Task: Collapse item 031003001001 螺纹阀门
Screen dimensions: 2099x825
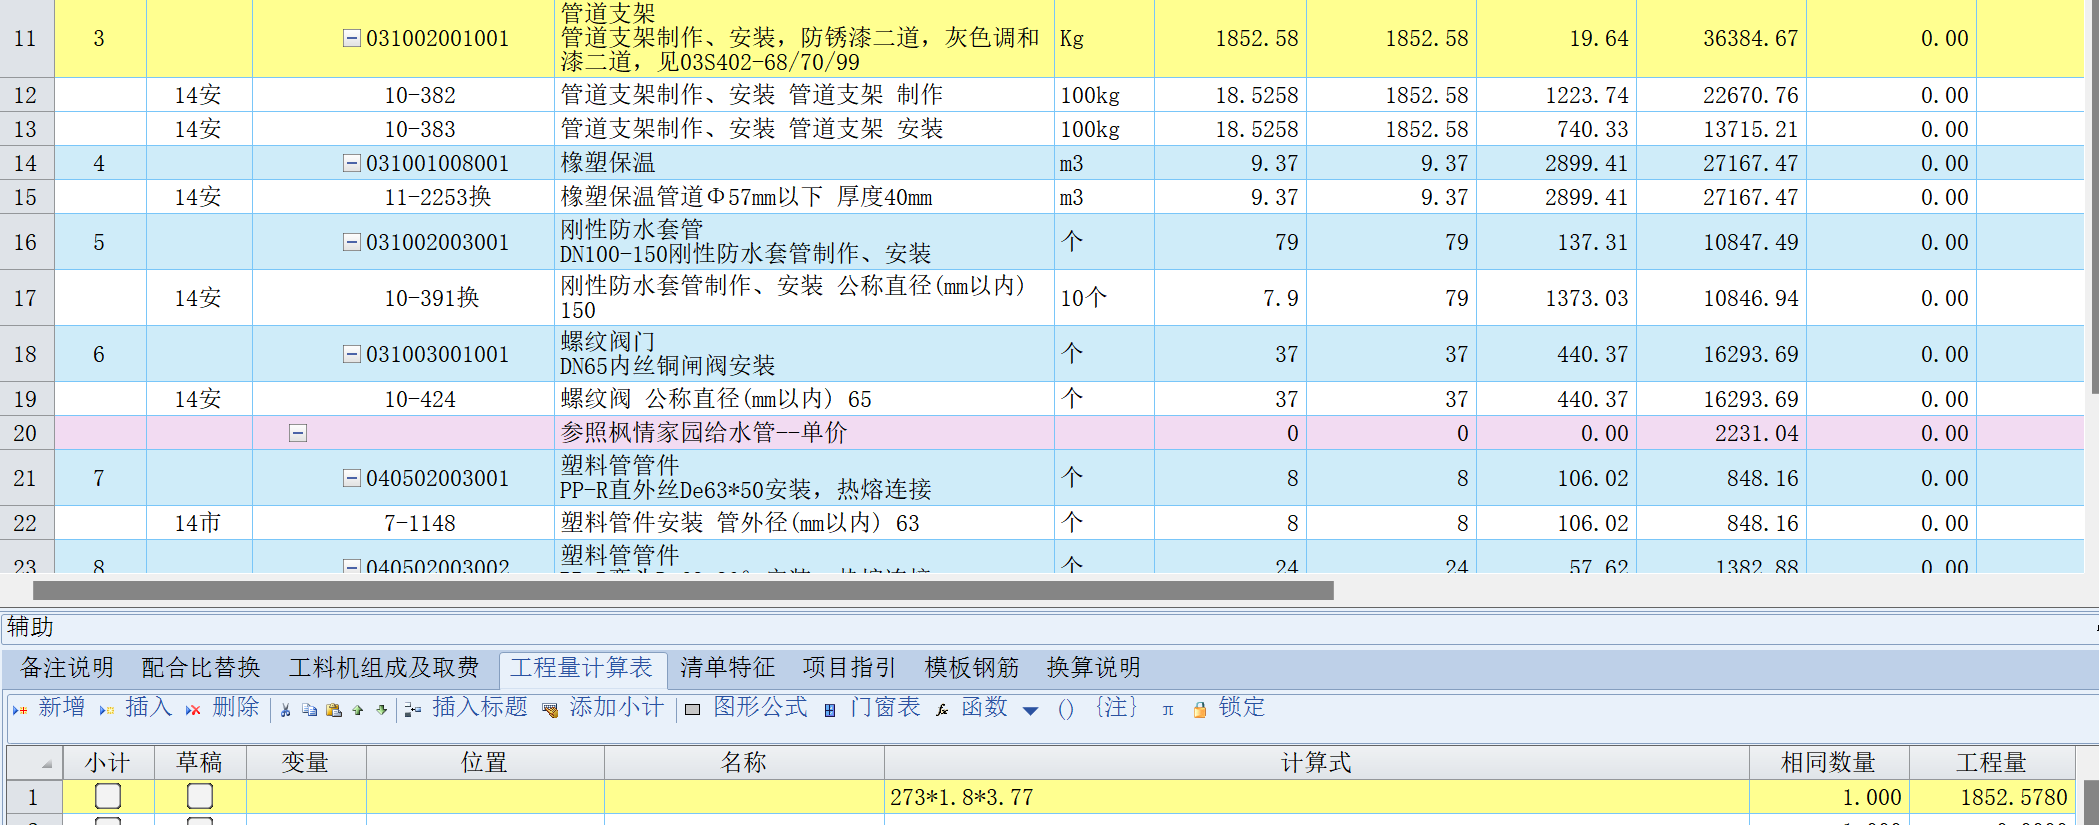Action: tap(352, 354)
